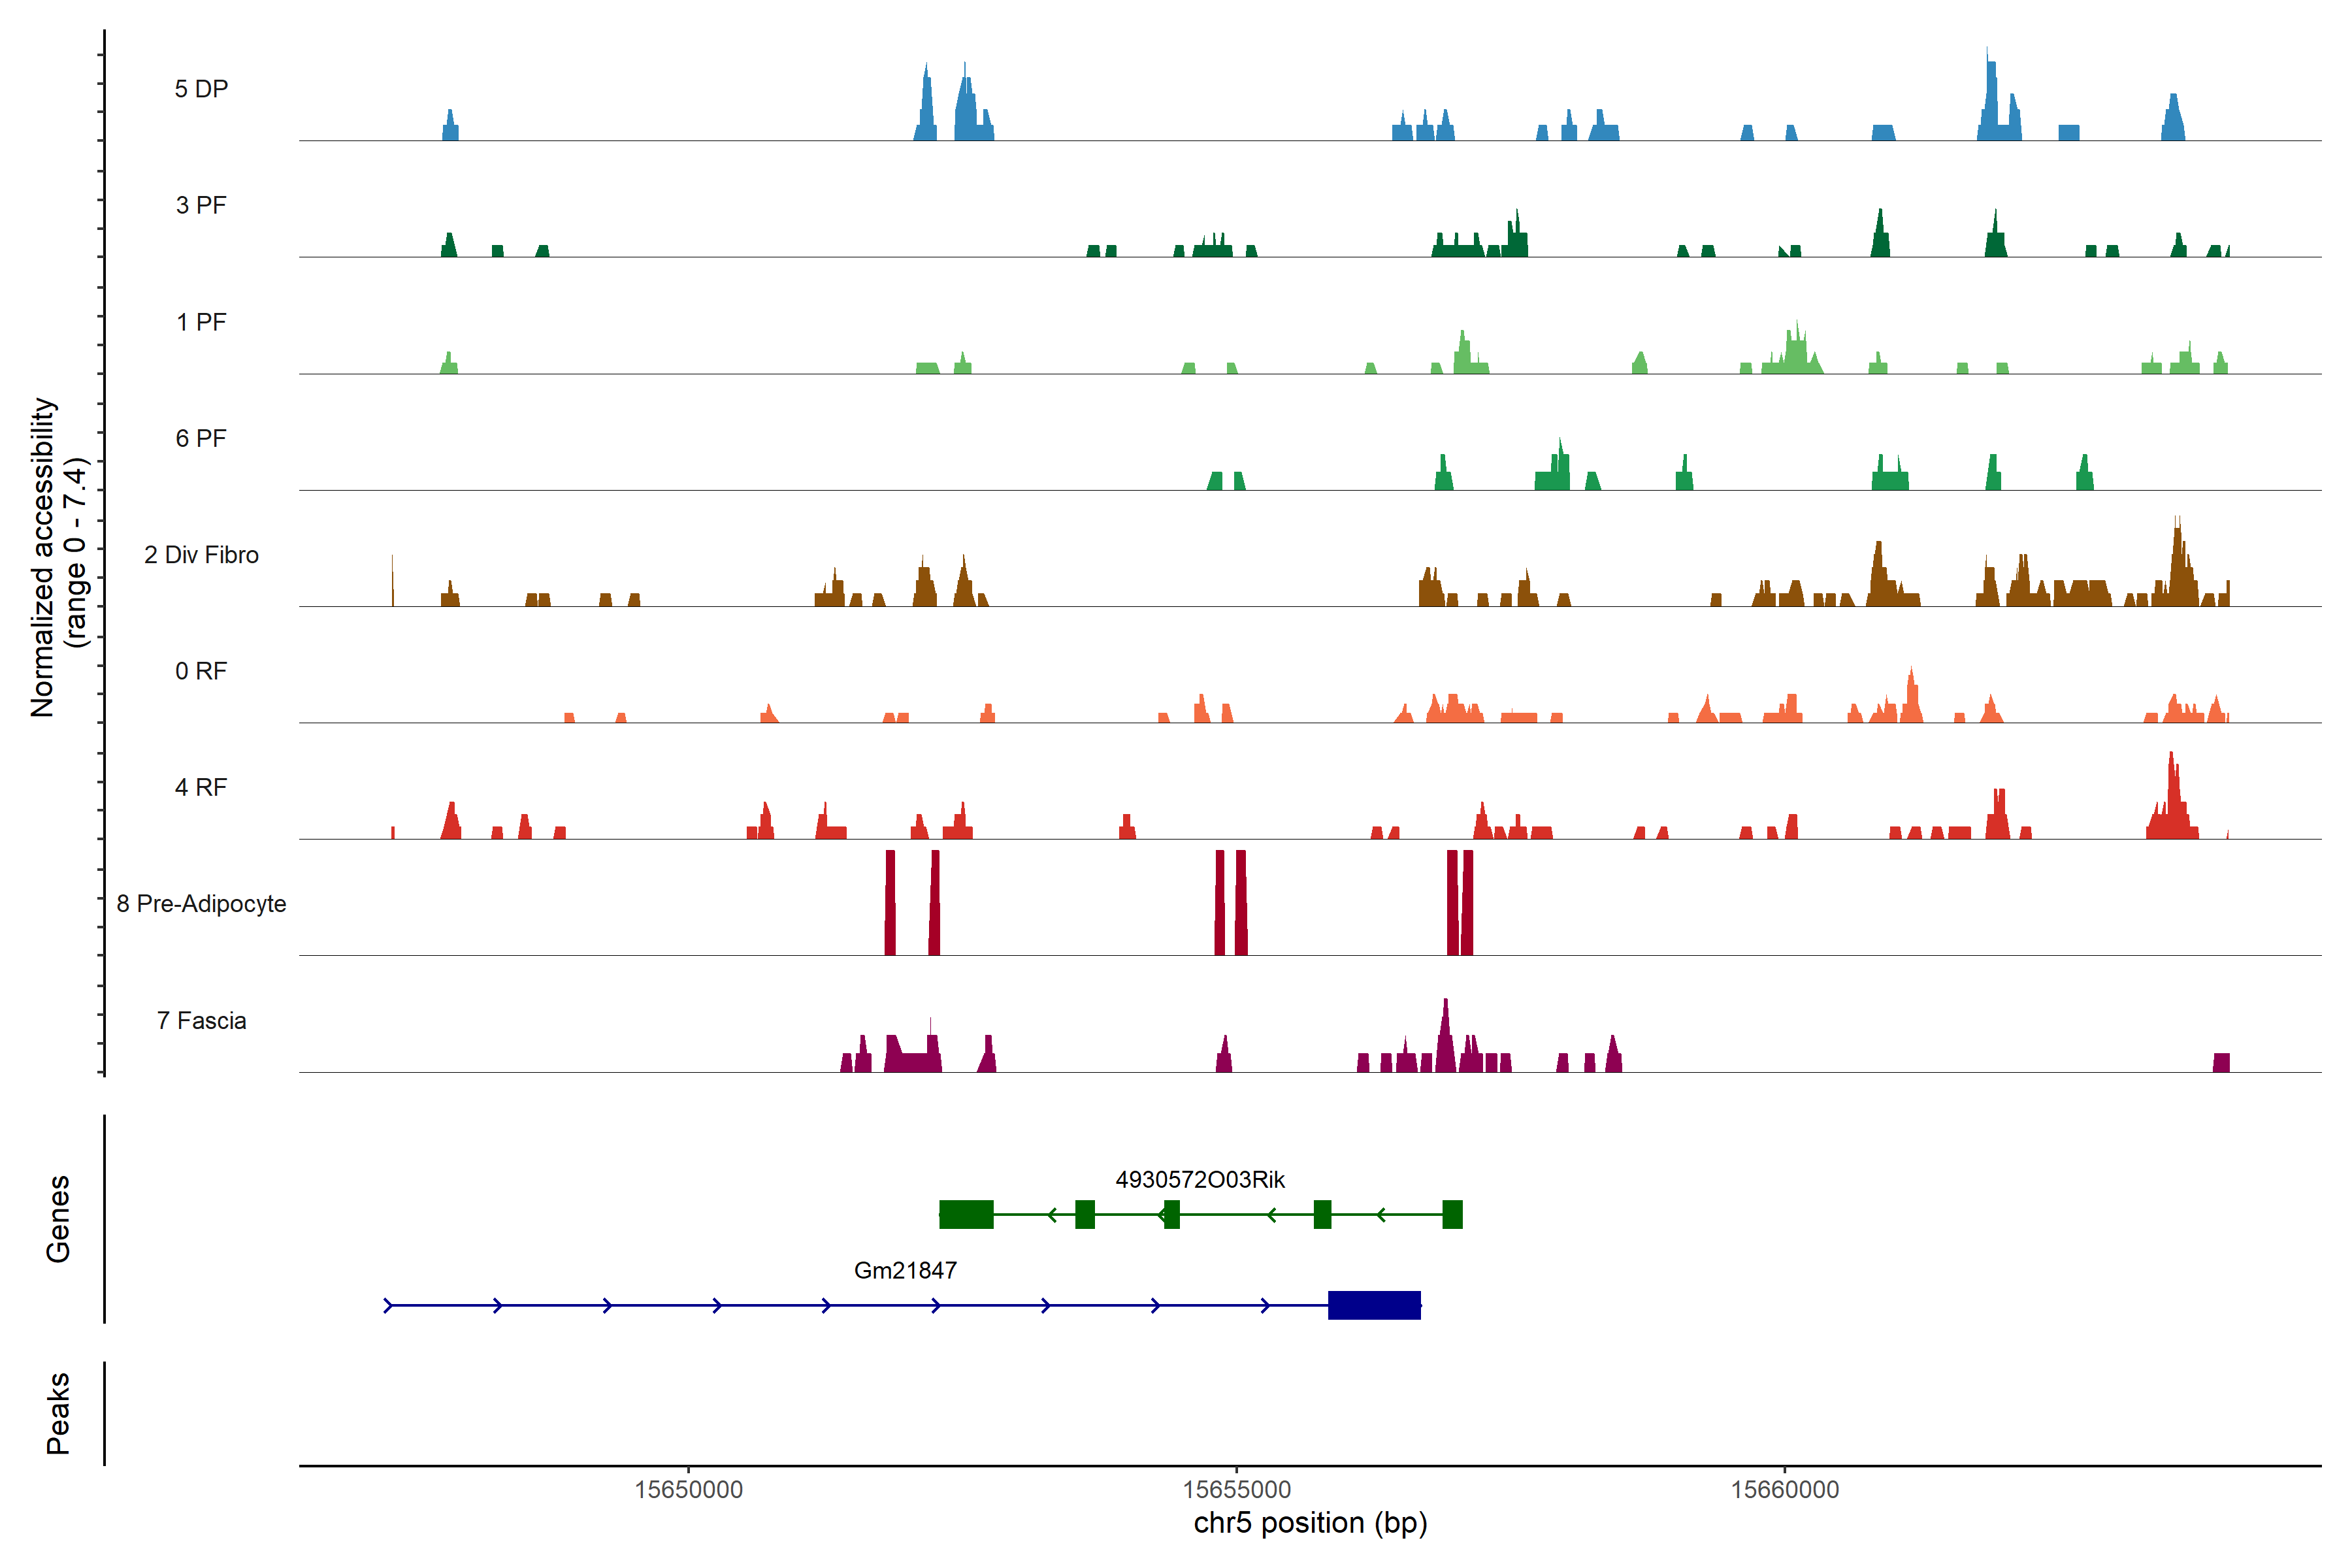Image resolution: width=2352 pixels, height=1568 pixels.
Task: Click the 4 RF track label
Action: pyautogui.click(x=201, y=787)
